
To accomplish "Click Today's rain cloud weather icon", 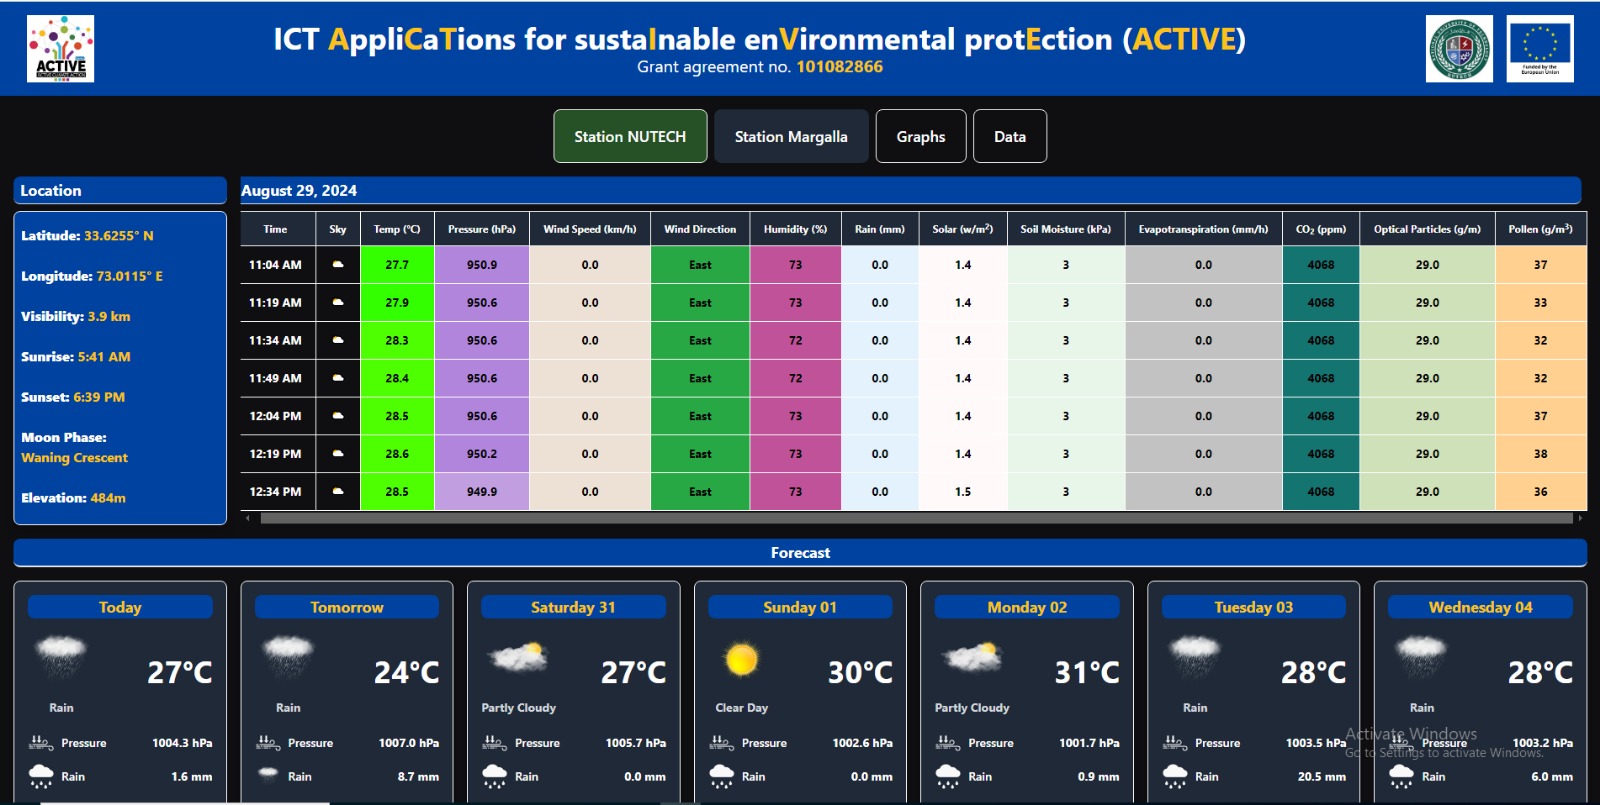I will tap(61, 656).
